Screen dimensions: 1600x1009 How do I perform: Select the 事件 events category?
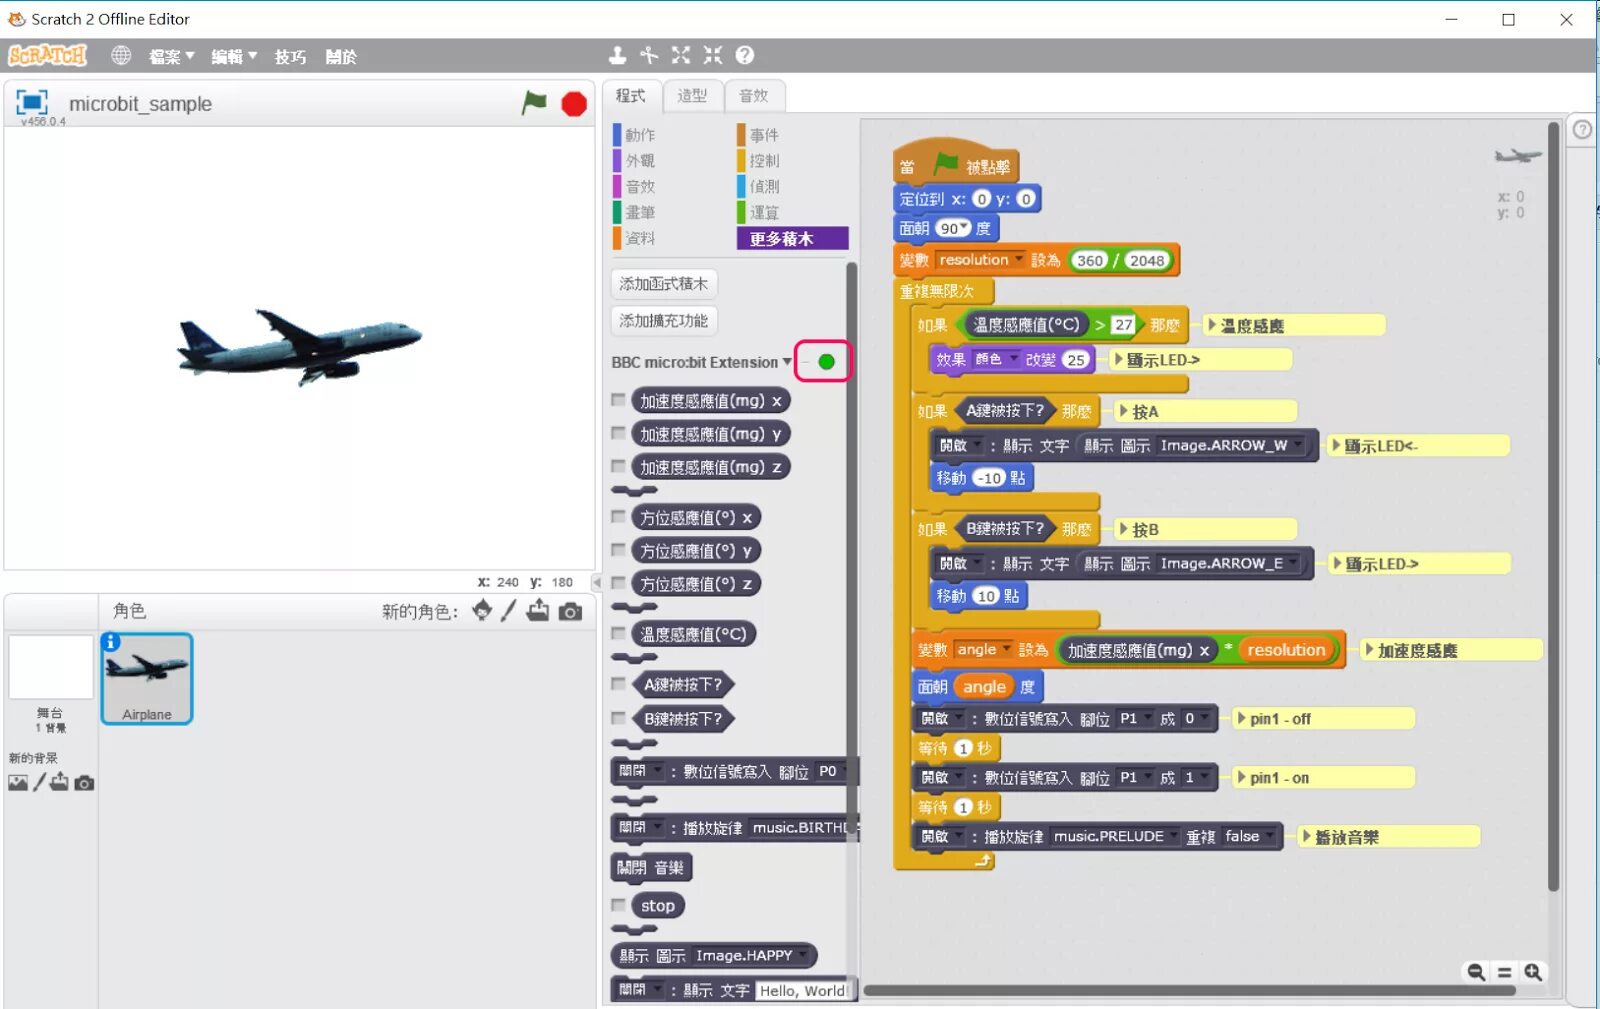coord(764,134)
